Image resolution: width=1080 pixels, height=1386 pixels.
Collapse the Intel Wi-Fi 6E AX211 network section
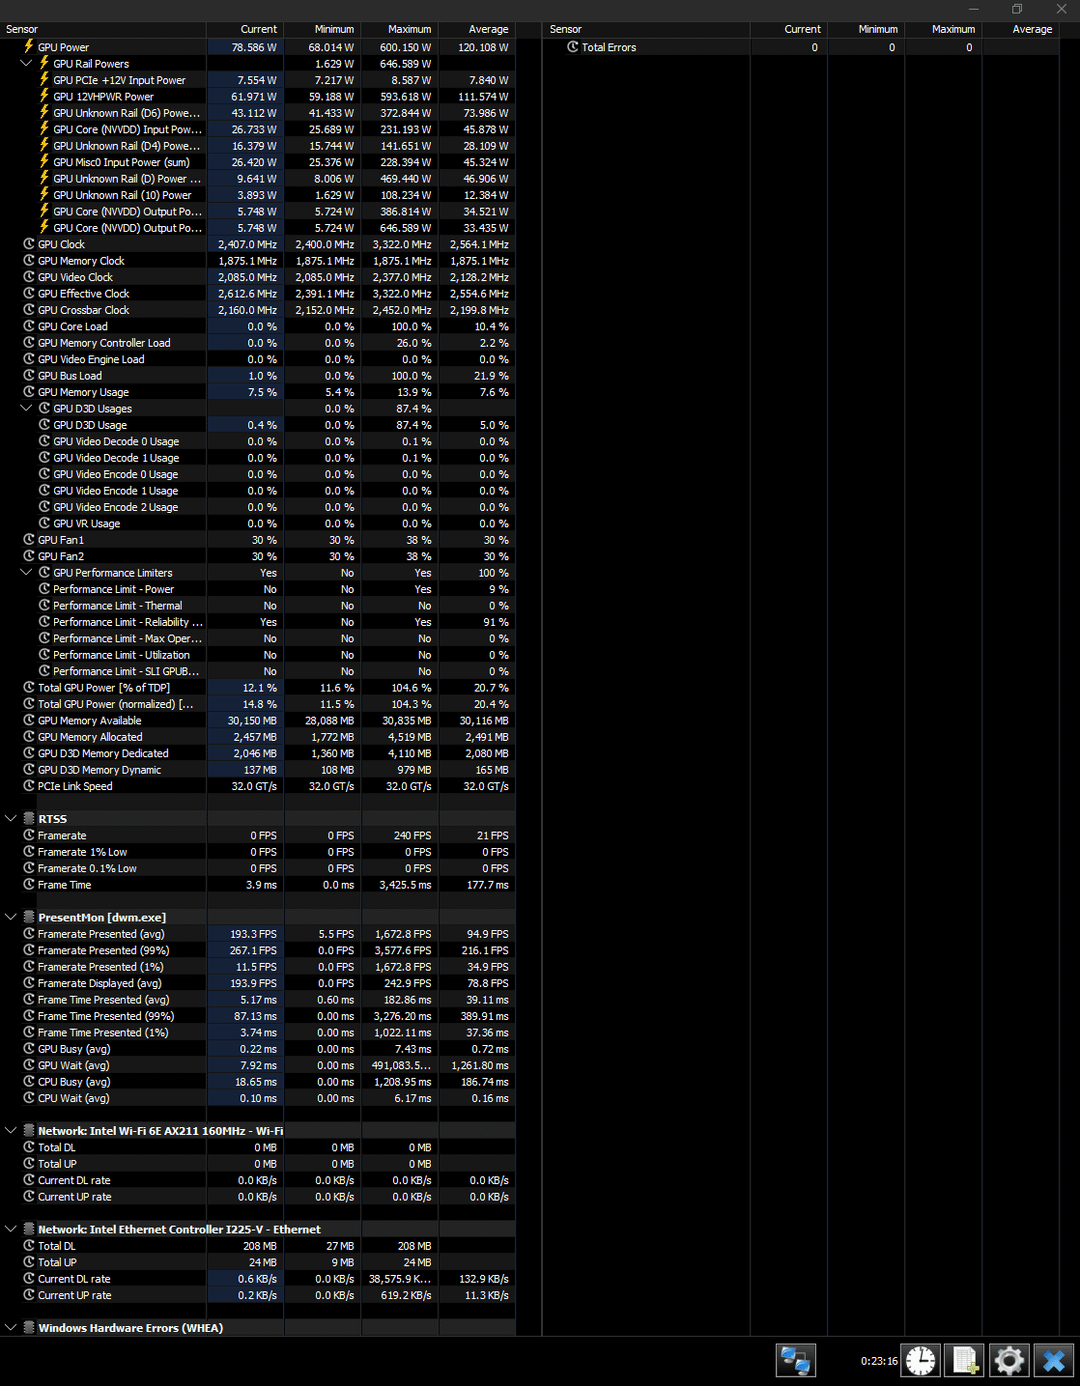(11, 1131)
